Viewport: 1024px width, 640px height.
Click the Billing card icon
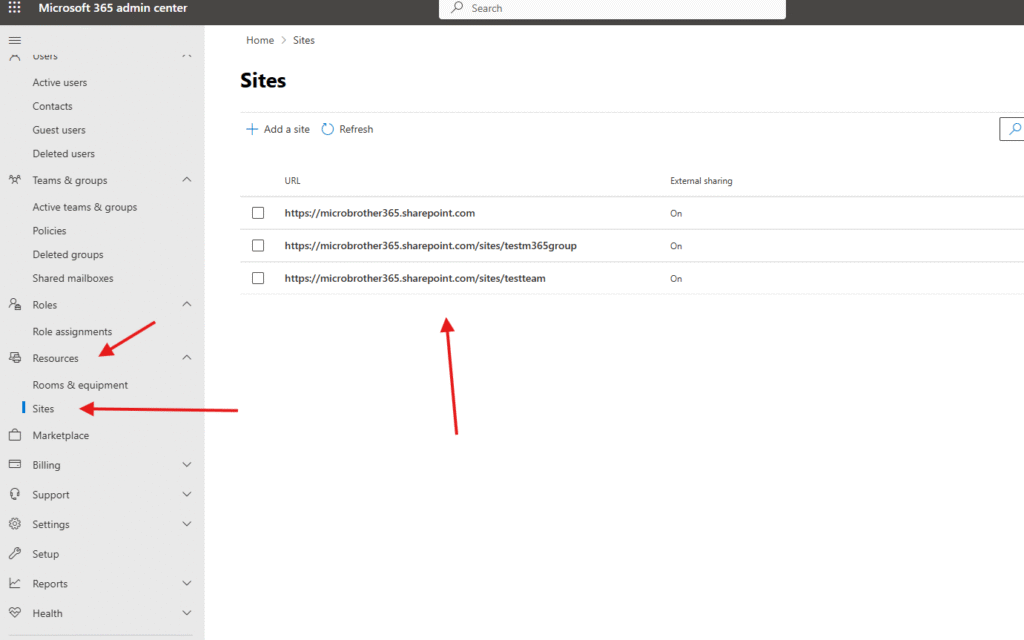14,465
